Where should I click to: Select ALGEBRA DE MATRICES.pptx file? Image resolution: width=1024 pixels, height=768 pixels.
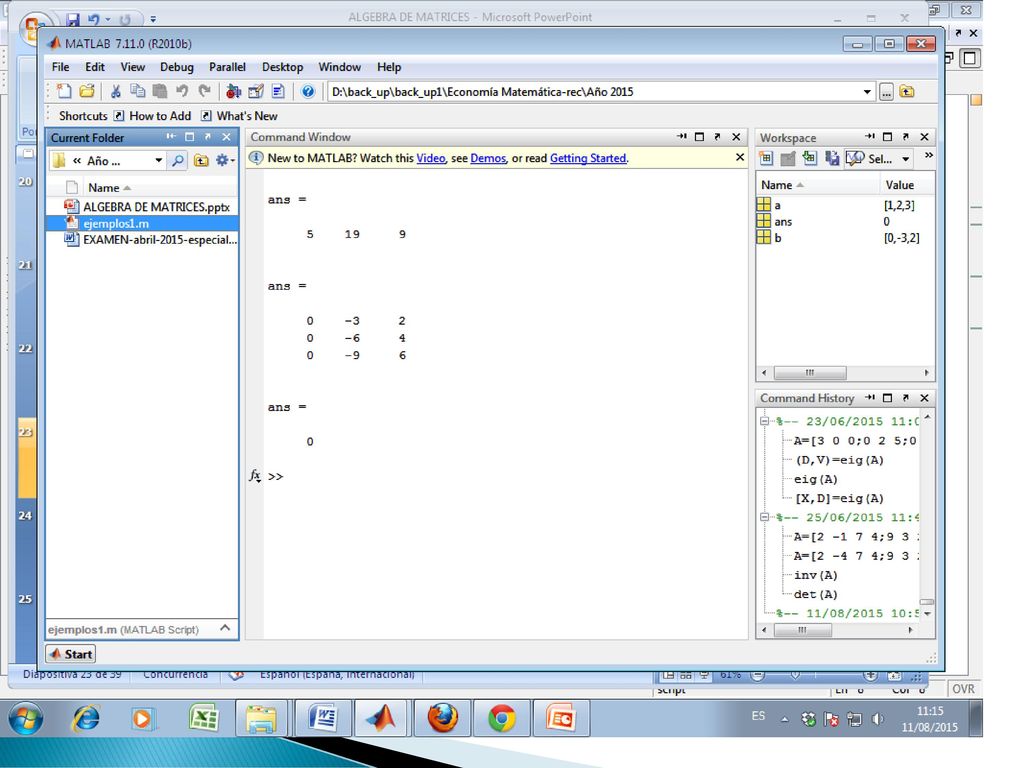pos(147,206)
